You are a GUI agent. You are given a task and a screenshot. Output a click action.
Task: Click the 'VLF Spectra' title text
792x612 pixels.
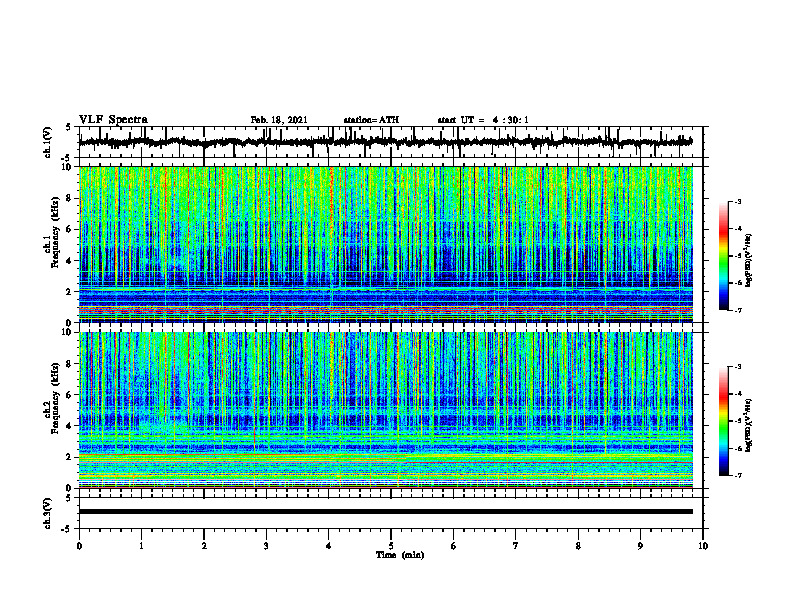pyautogui.click(x=113, y=120)
